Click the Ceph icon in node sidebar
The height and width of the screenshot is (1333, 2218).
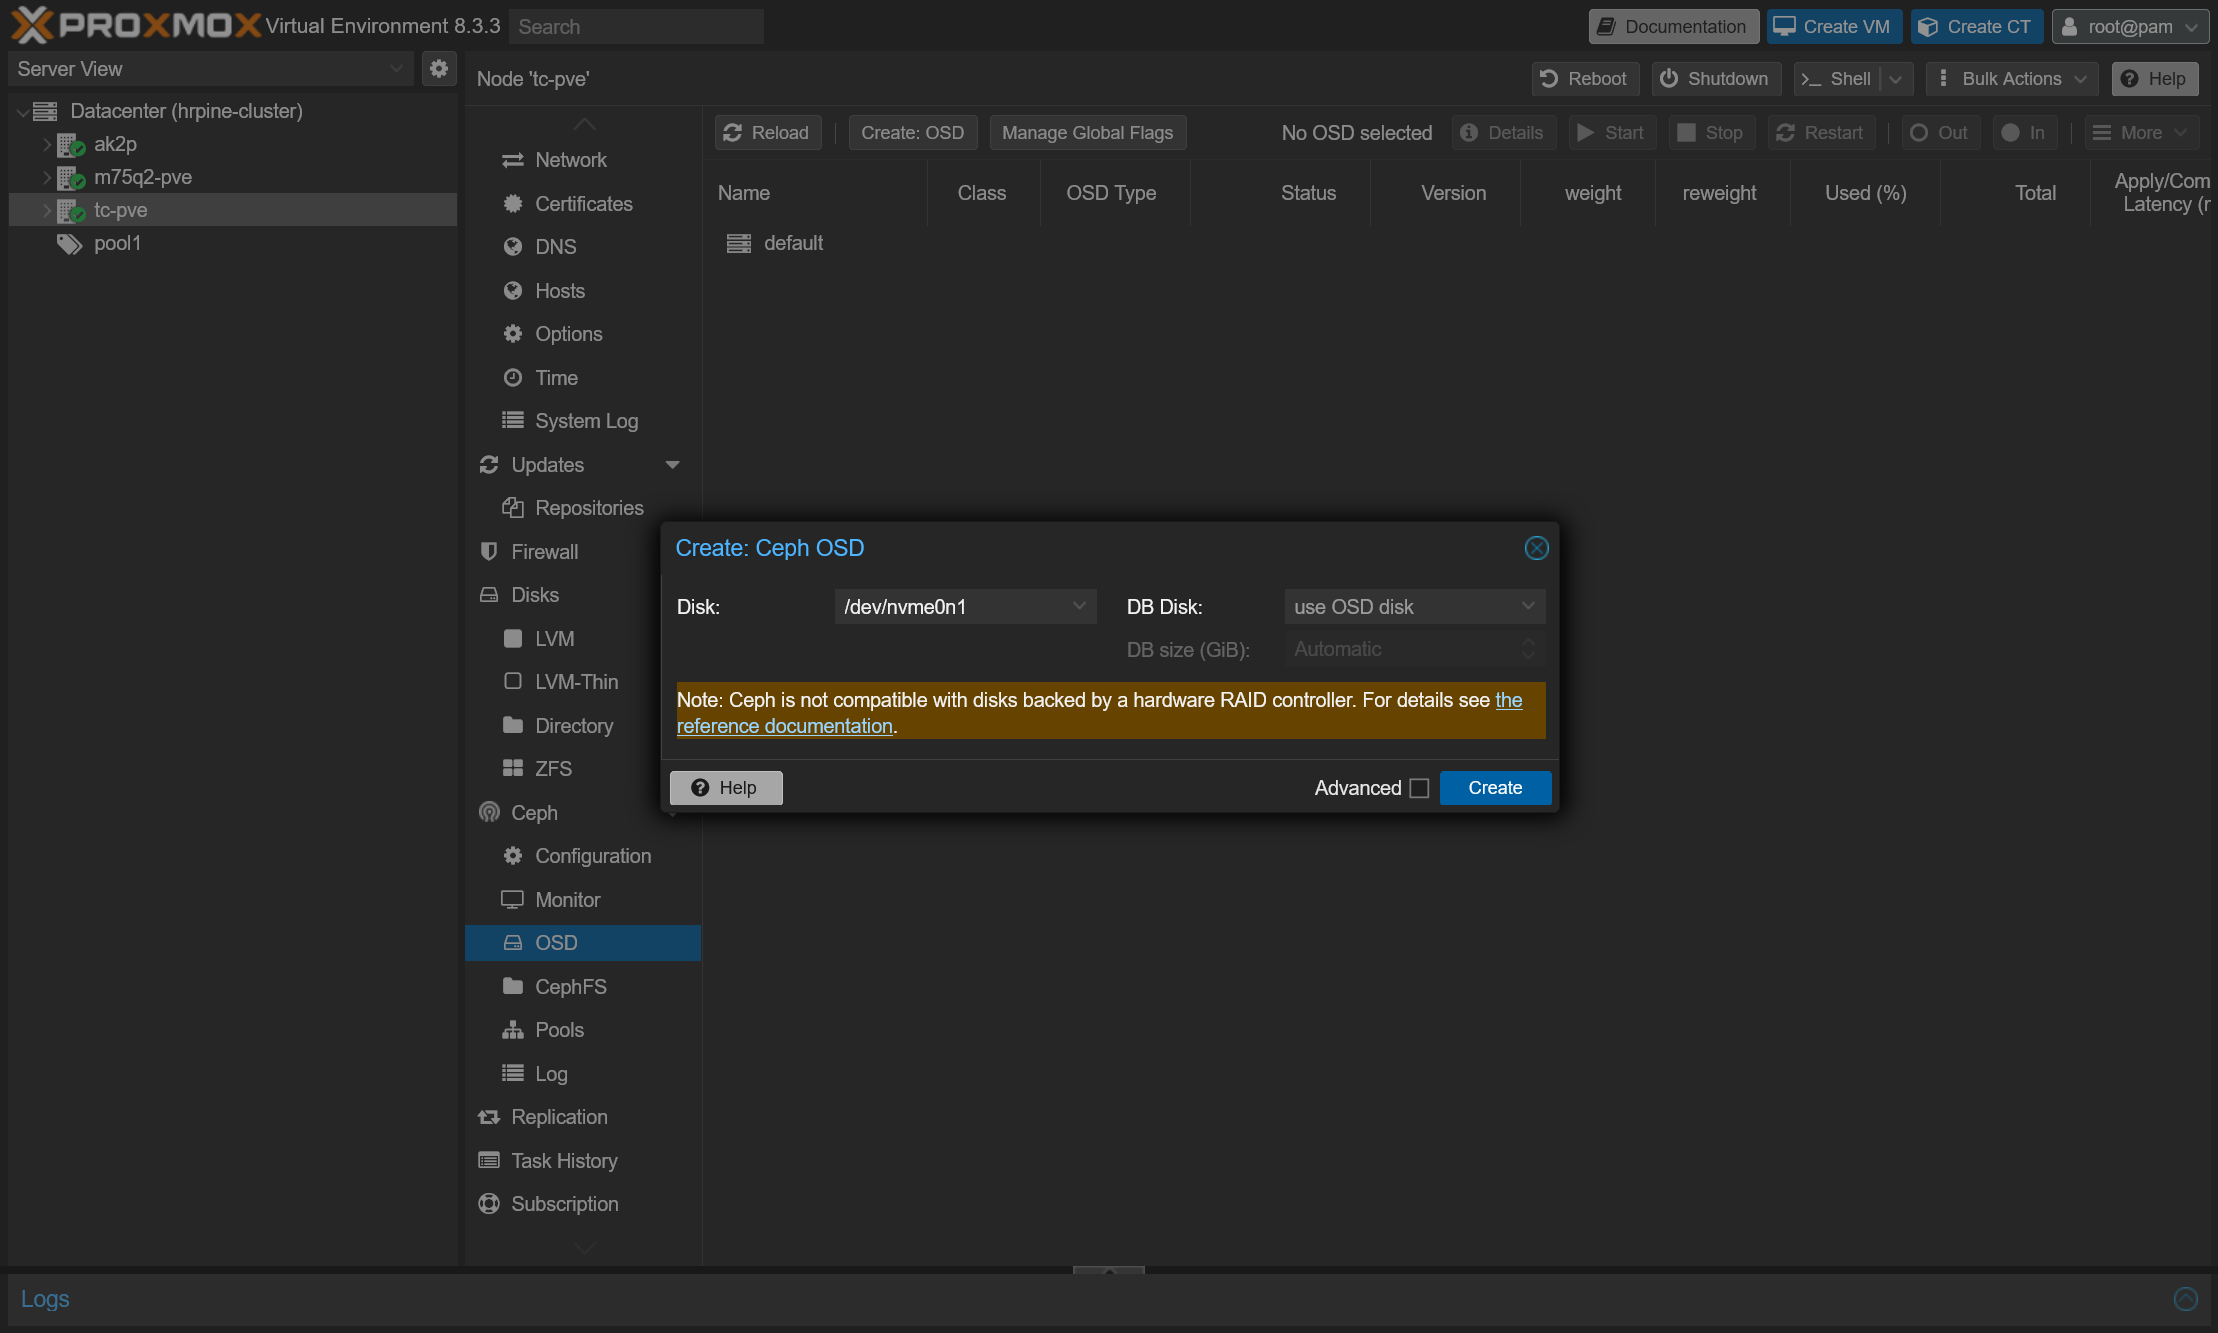pyautogui.click(x=489, y=813)
